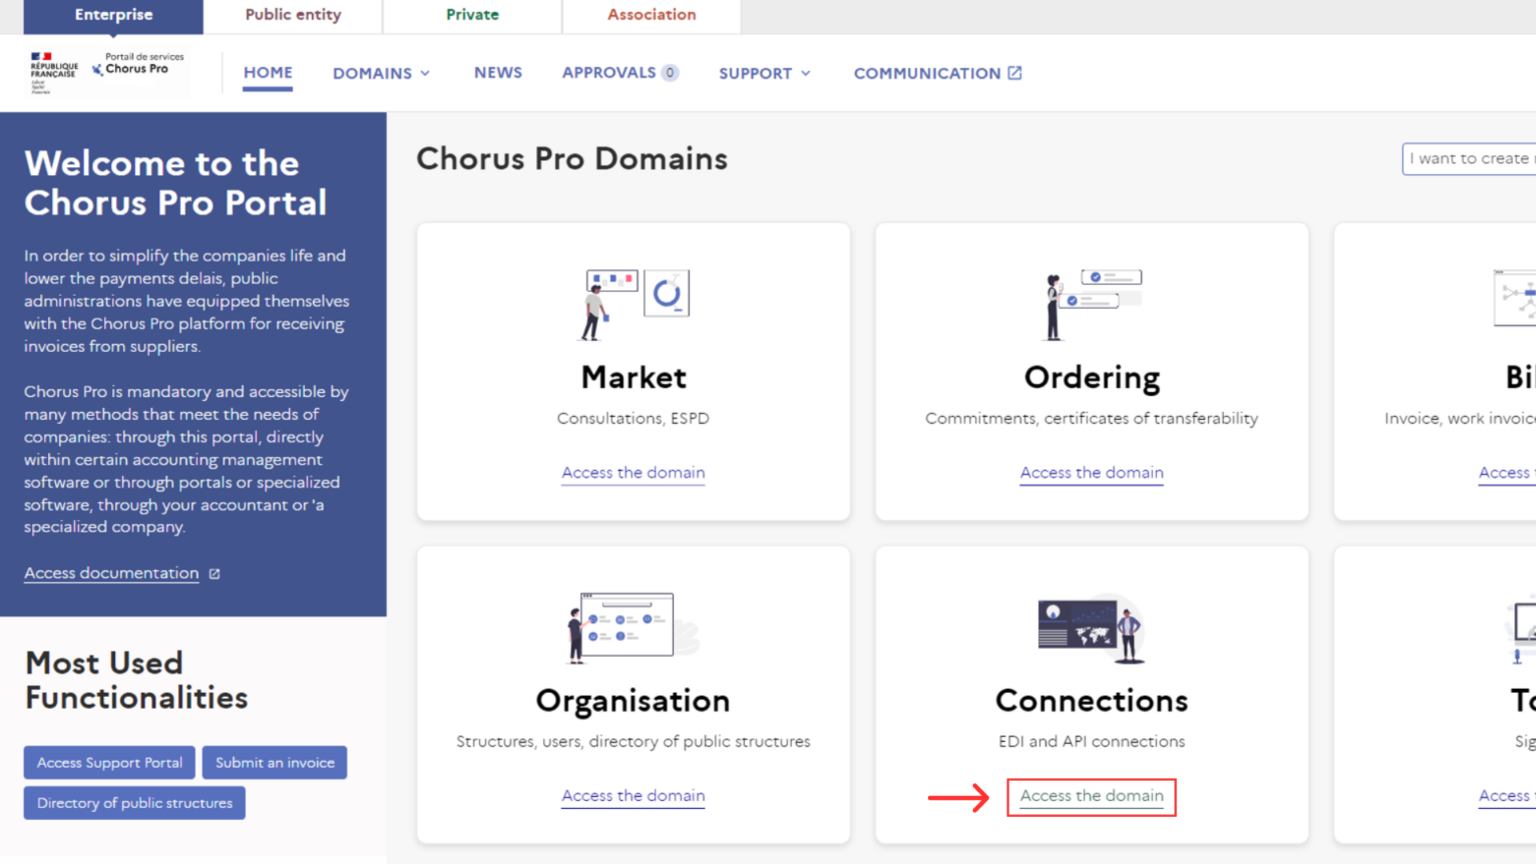Screen dimensions: 1536x864
Task: Click the 'I want to create' field
Action: click(x=1468, y=159)
